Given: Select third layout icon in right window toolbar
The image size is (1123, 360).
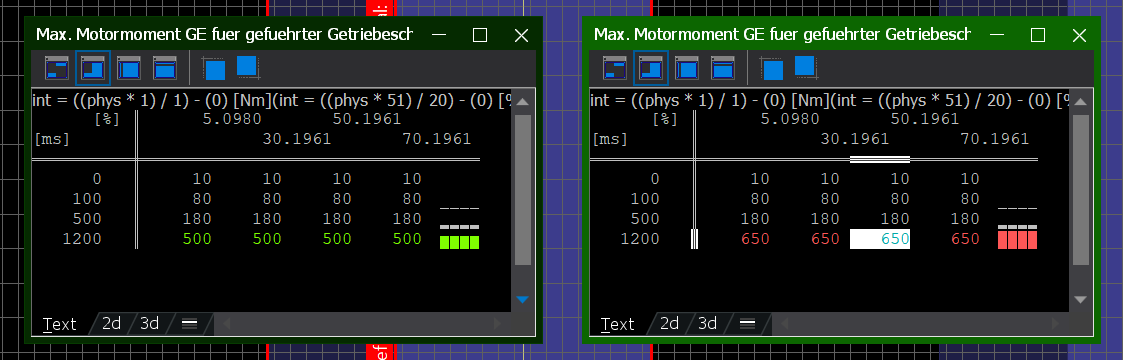Looking at the screenshot, I should tap(687, 69).
